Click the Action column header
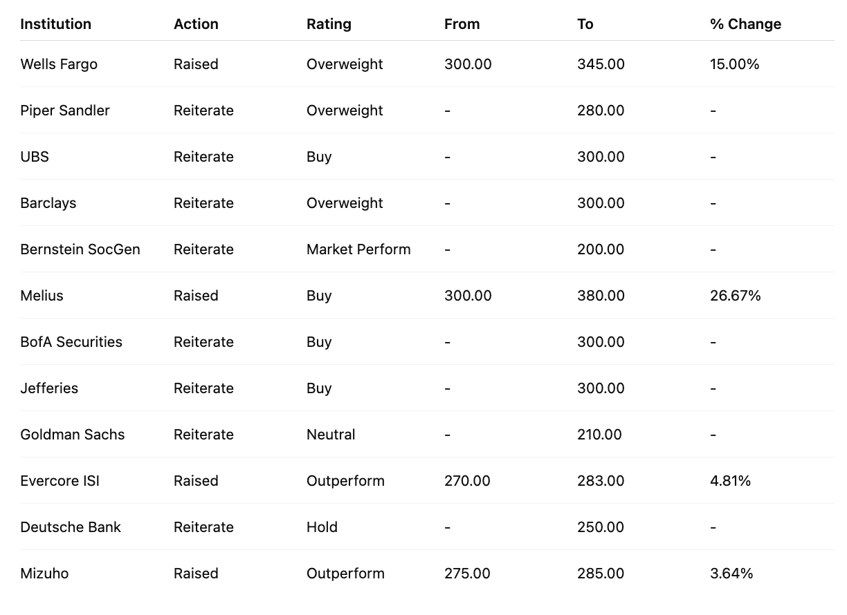The image size is (847, 615). [x=195, y=24]
